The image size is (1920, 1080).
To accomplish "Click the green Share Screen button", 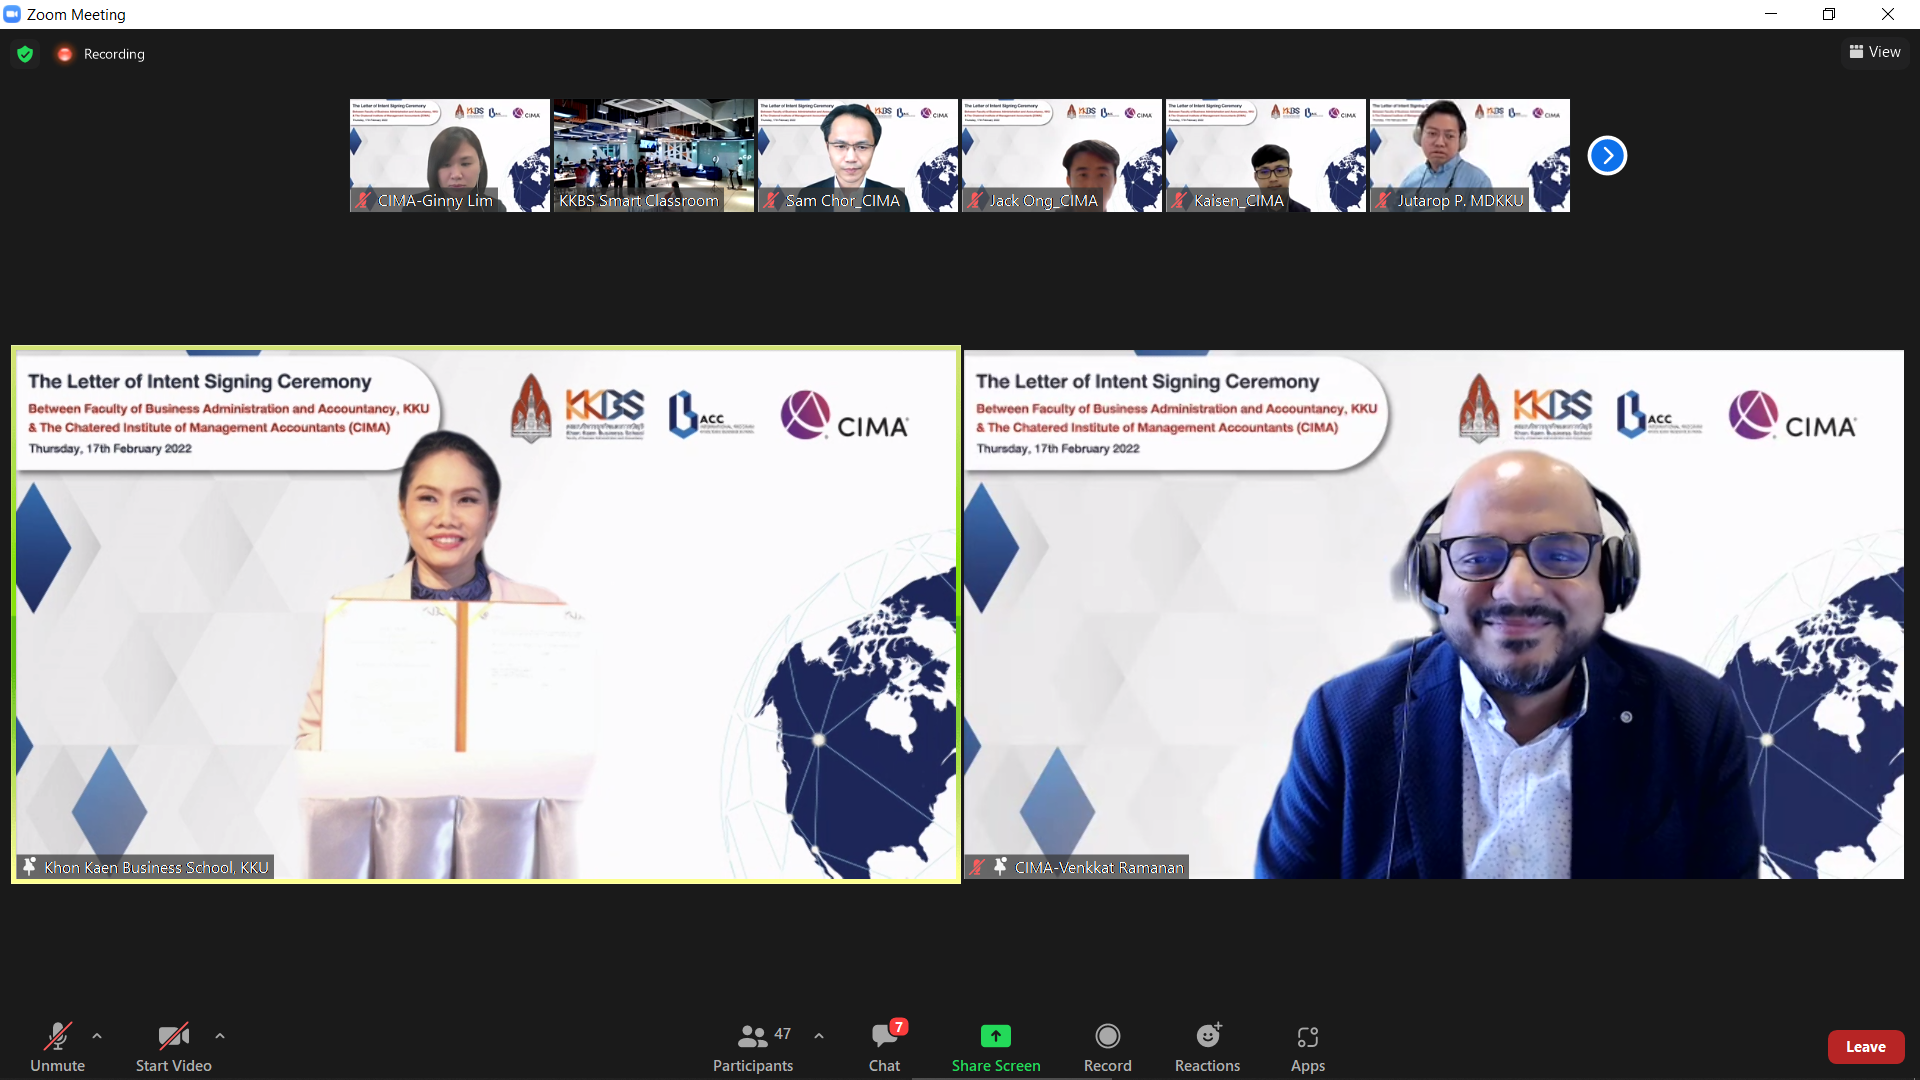I will click(x=996, y=1046).
